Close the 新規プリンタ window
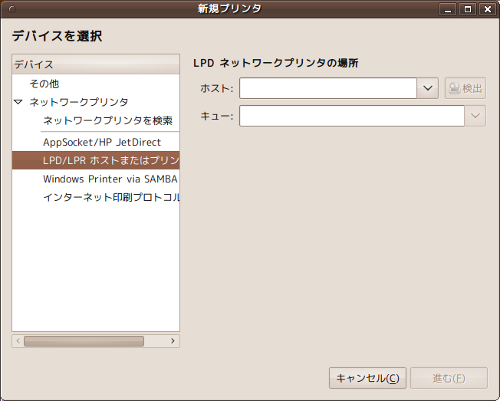The height and width of the screenshot is (401, 500). 488,9
